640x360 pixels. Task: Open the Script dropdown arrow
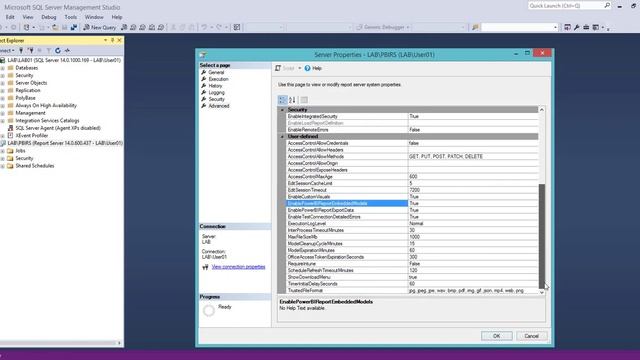(299, 68)
